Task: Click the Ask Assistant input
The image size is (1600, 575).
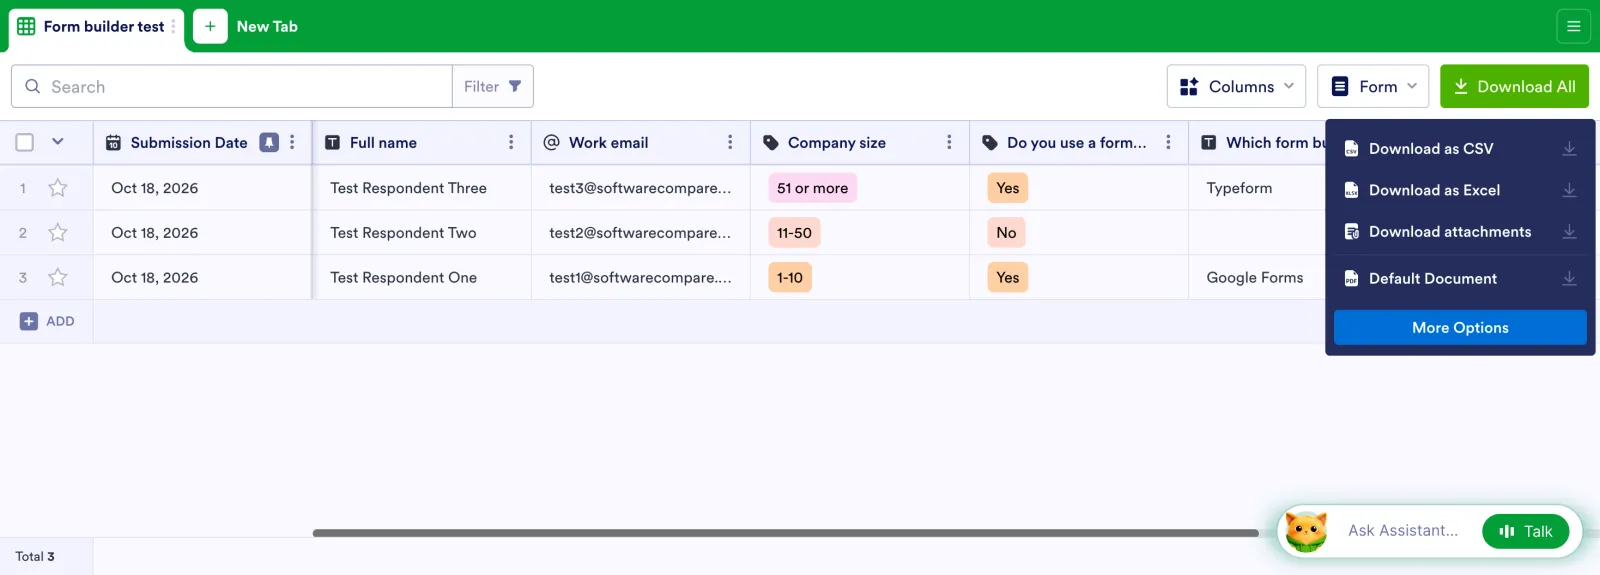Action: point(1403,531)
